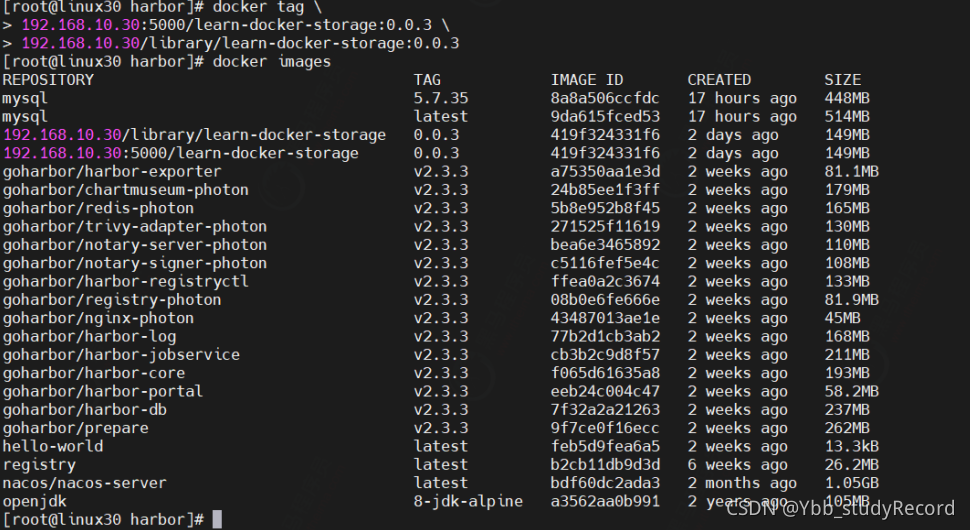Select the registry repository name
The height and width of the screenshot is (530, 970).
click(39, 464)
